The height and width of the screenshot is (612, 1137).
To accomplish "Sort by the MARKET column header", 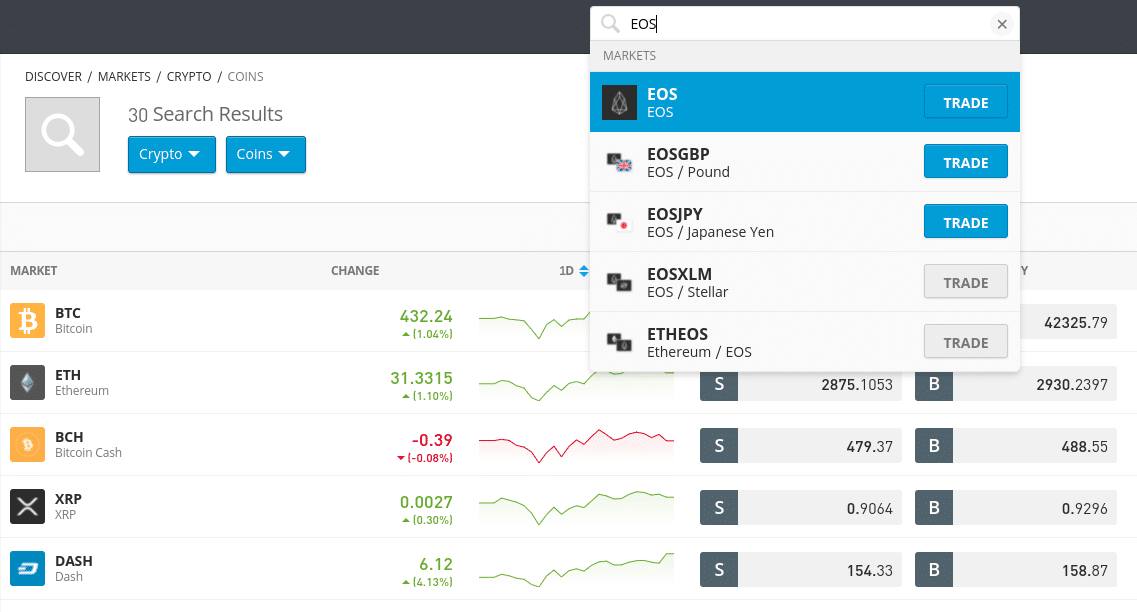I will 33,270.
